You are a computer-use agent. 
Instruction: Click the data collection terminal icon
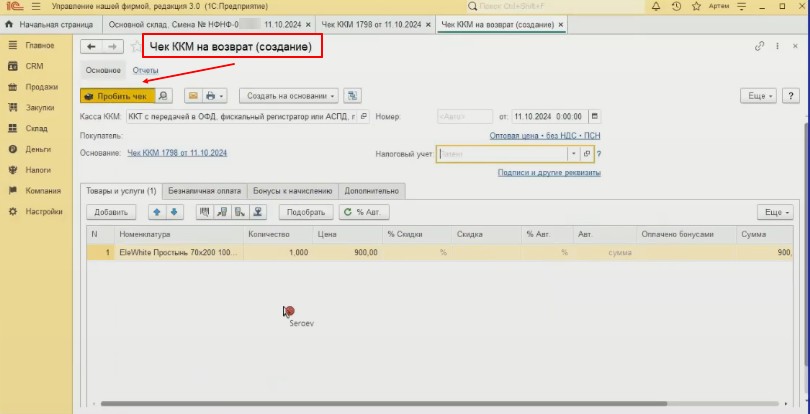[x=240, y=212]
